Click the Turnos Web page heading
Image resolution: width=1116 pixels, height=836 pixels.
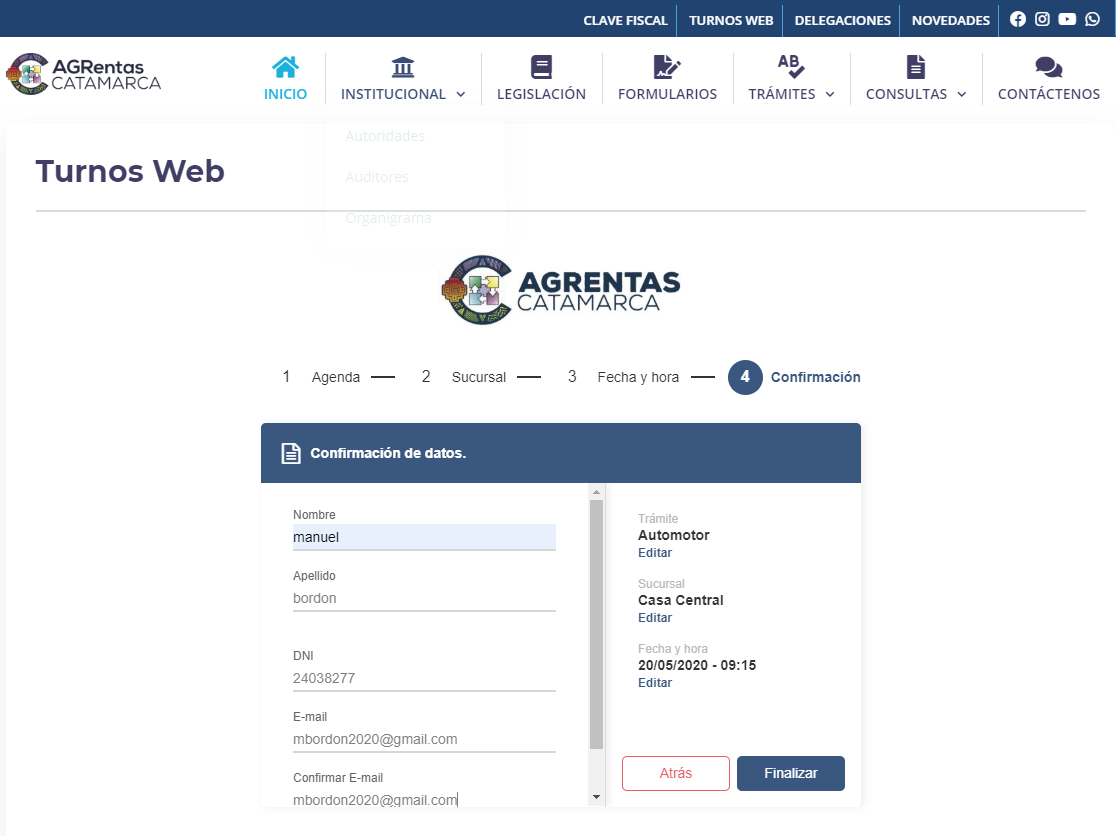[x=130, y=171]
